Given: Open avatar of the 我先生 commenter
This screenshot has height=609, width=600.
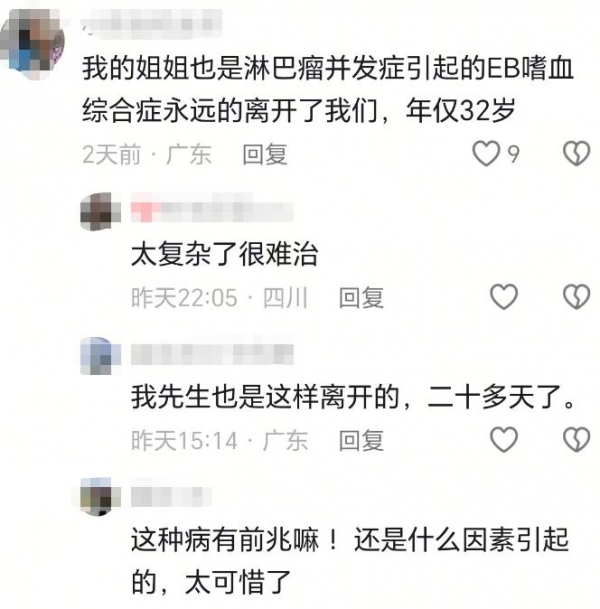Looking at the screenshot, I should [x=100, y=356].
